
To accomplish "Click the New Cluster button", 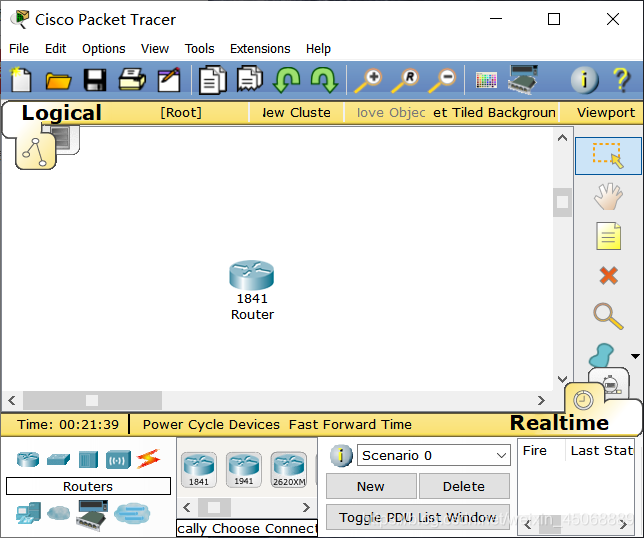I will (x=296, y=113).
